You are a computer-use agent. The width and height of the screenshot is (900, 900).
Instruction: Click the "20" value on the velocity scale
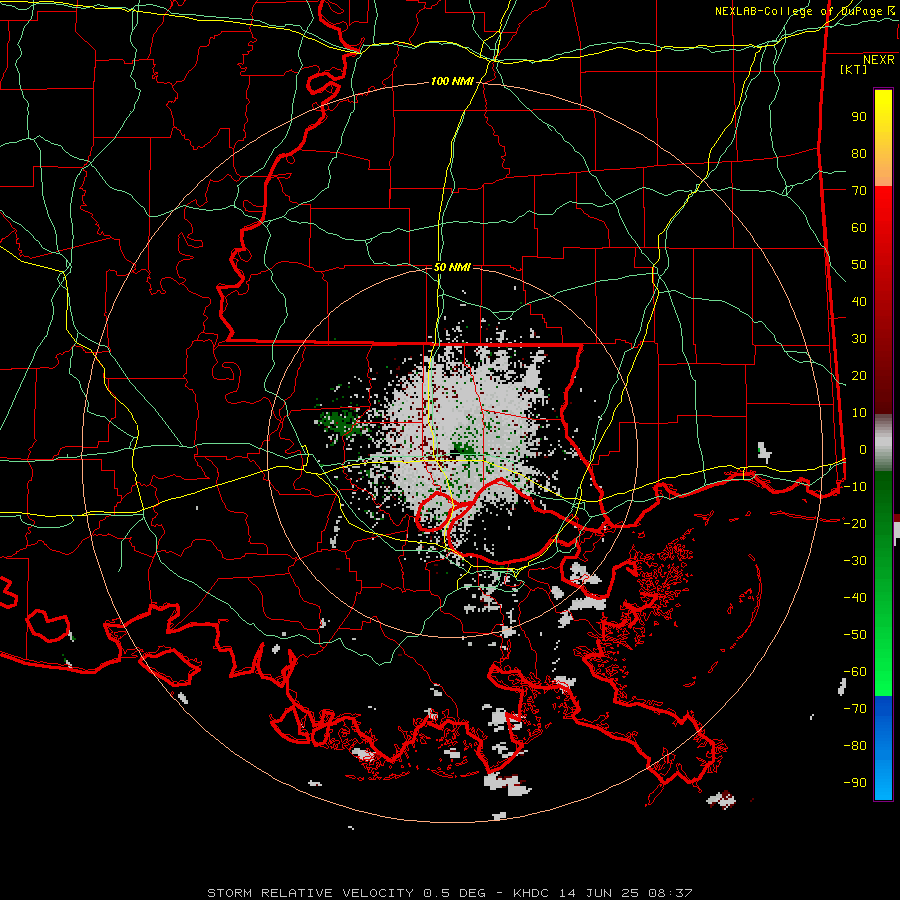859,375
